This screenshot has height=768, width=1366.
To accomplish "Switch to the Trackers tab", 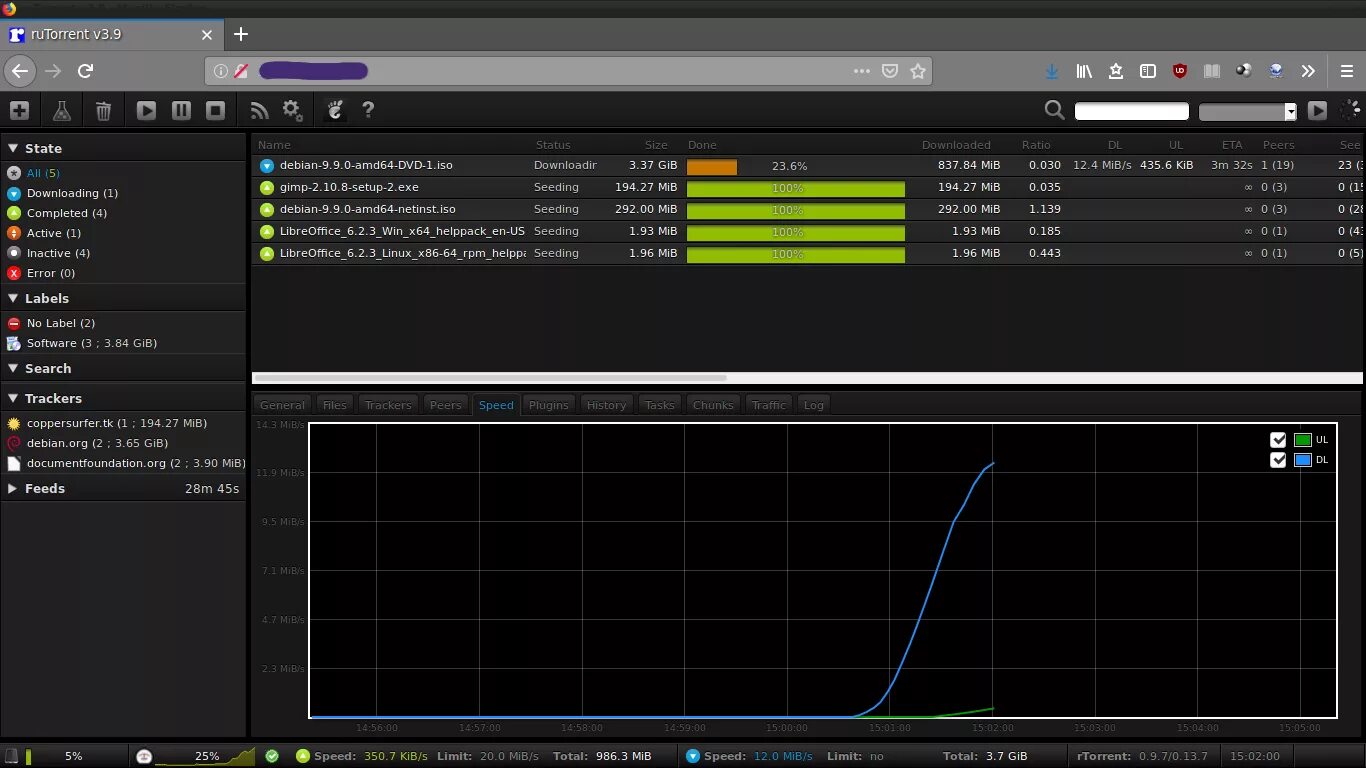I will [x=388, y=405].
